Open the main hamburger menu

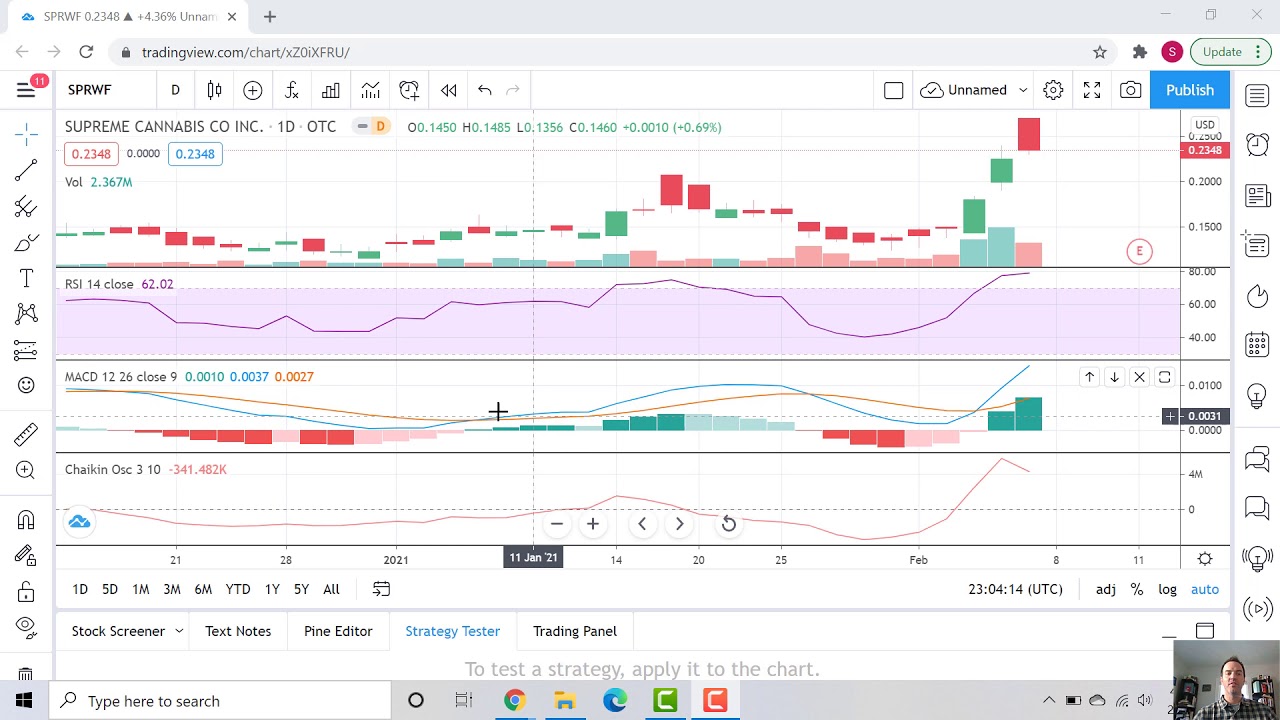point(26,90)
